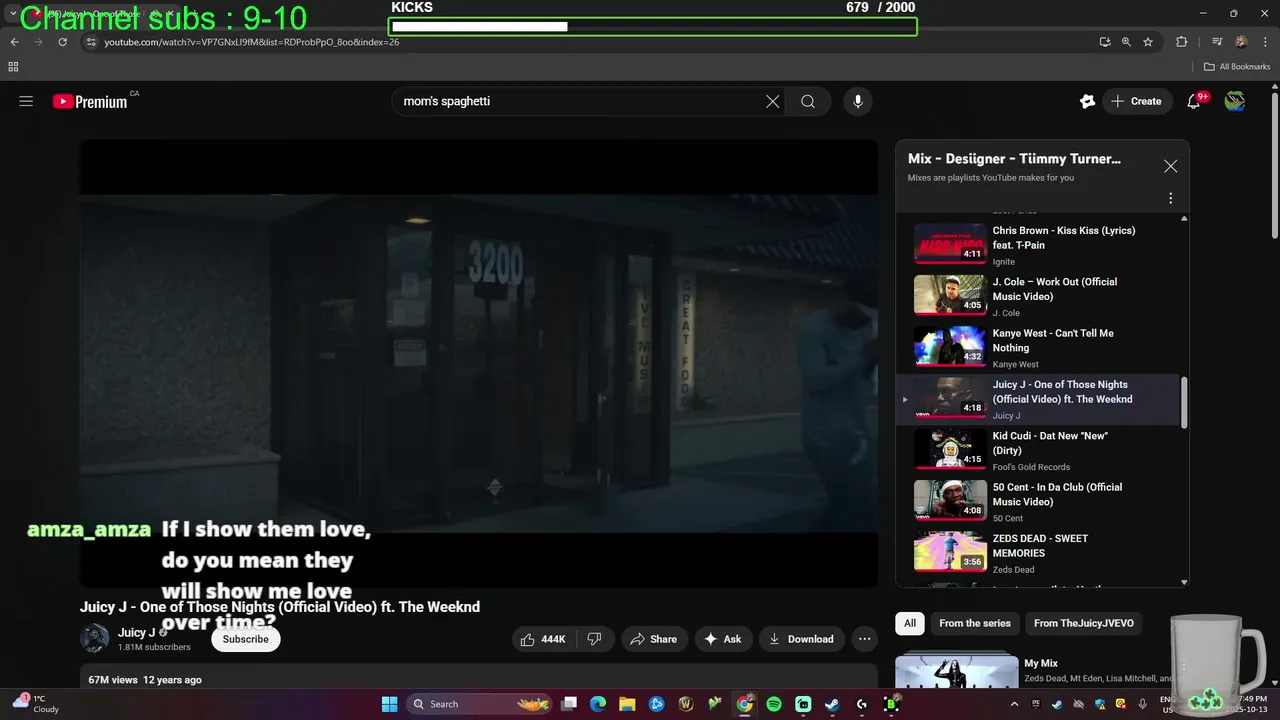
Task: Open weather widget showing Cloudy
Action: [x=36, y=704]
